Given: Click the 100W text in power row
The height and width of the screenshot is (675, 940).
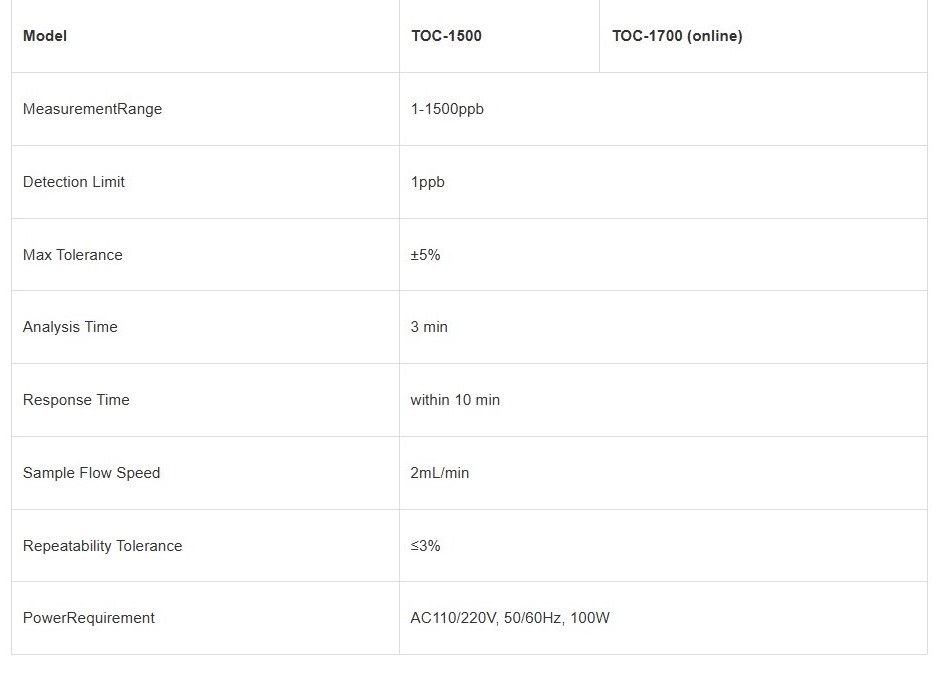Looking at the screenshot, I should [590, 618].
